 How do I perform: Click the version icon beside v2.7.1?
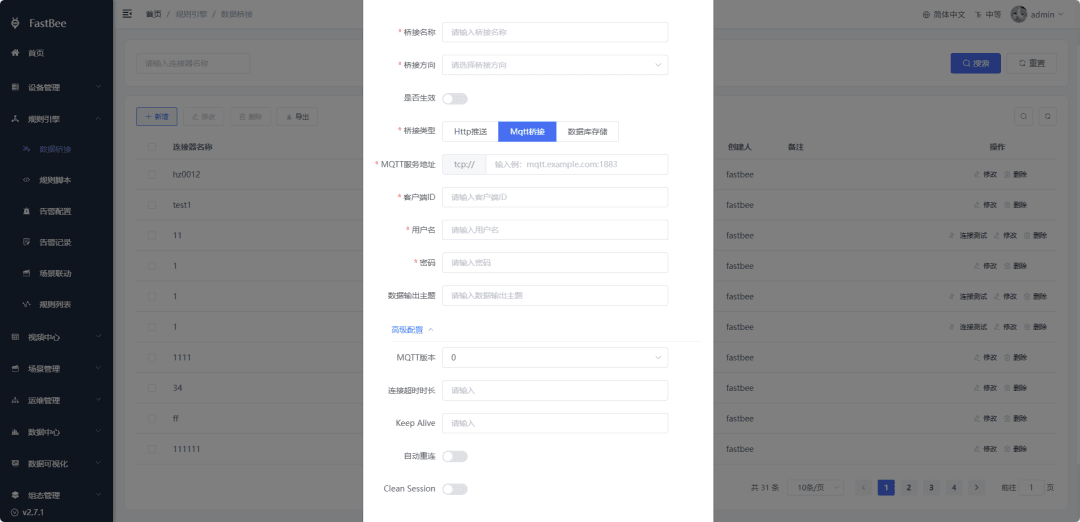pyautogui.click(x=15, y=512)
